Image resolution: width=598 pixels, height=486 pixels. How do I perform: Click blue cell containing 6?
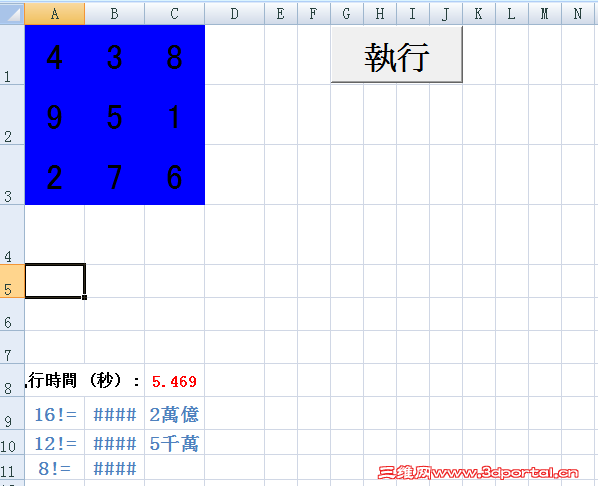pyautogui.click(x=175, y=175)
